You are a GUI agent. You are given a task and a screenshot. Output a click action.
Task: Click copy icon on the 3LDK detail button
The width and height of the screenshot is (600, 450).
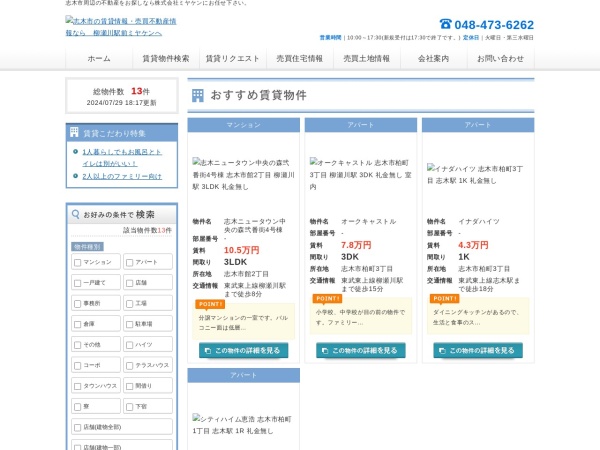pos(208,351)
